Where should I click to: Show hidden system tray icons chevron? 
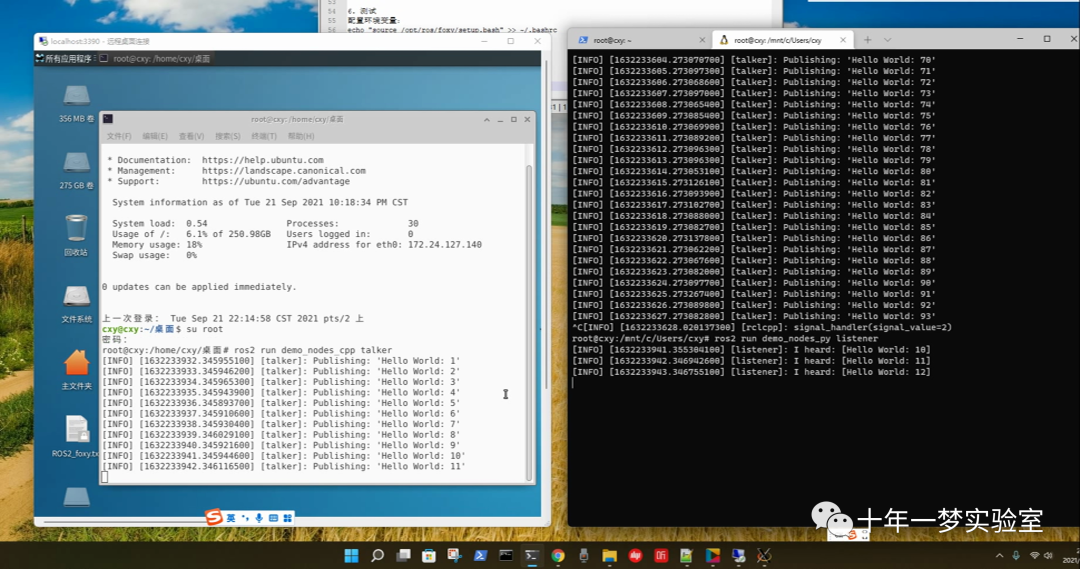point(999,555)
